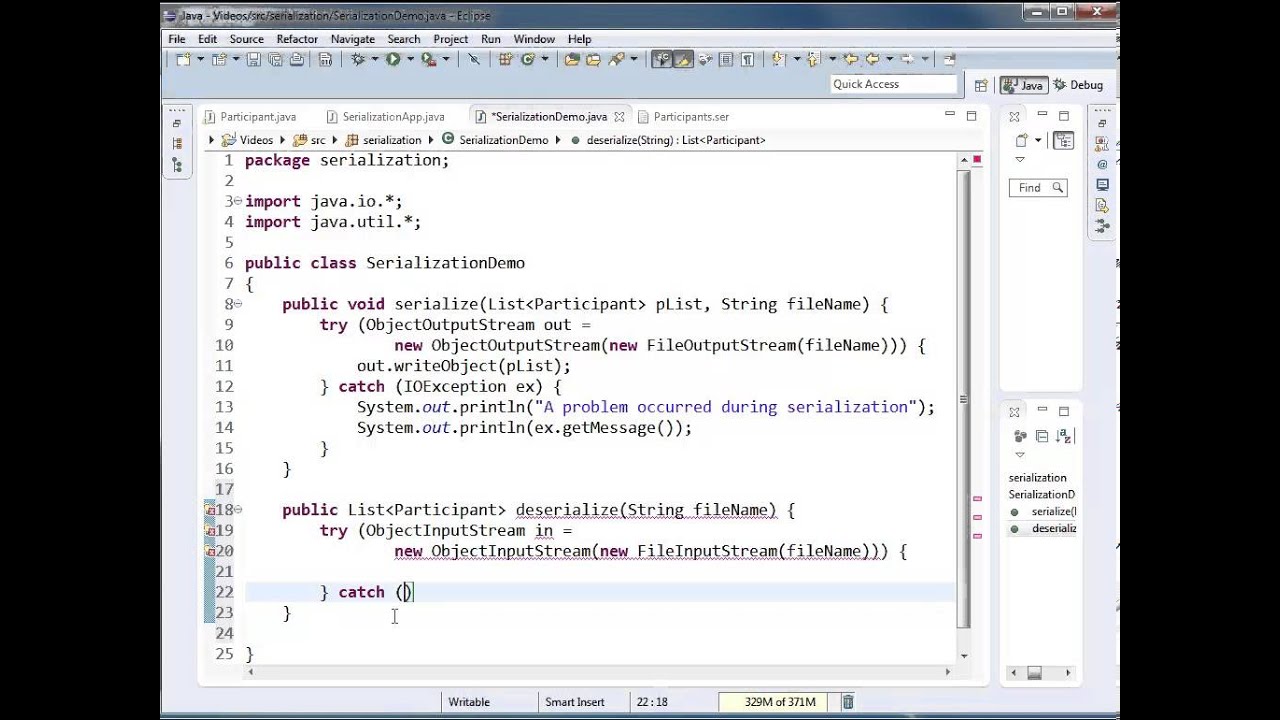1280x720 pixels.
Task: Toggle Sort alphabetically in Outline view
Action: (x=1064, y=436)
